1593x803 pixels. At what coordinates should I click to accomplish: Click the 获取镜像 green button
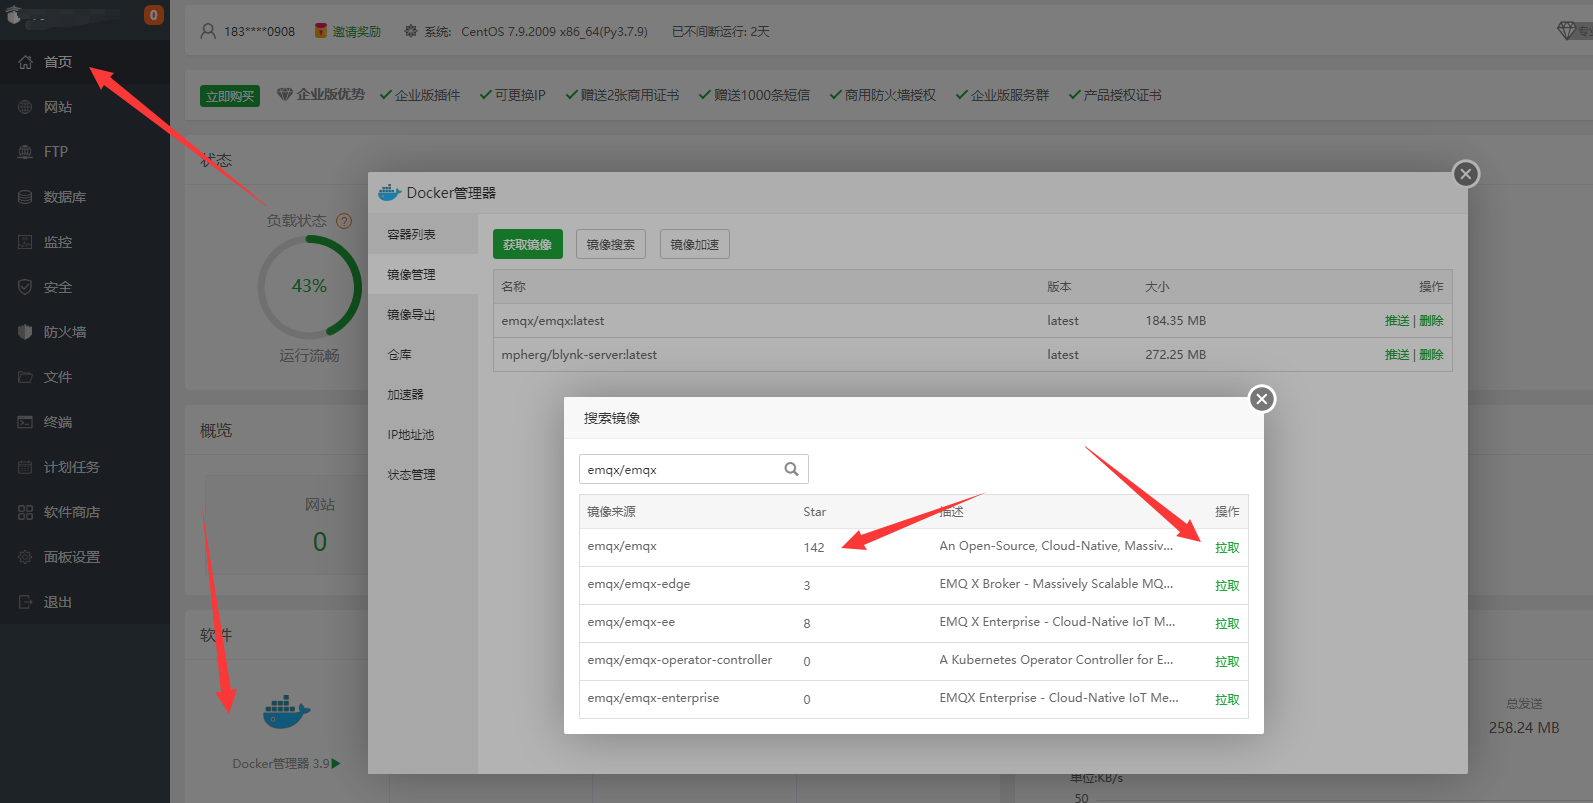pyautogui.click(x=528, y=244)
